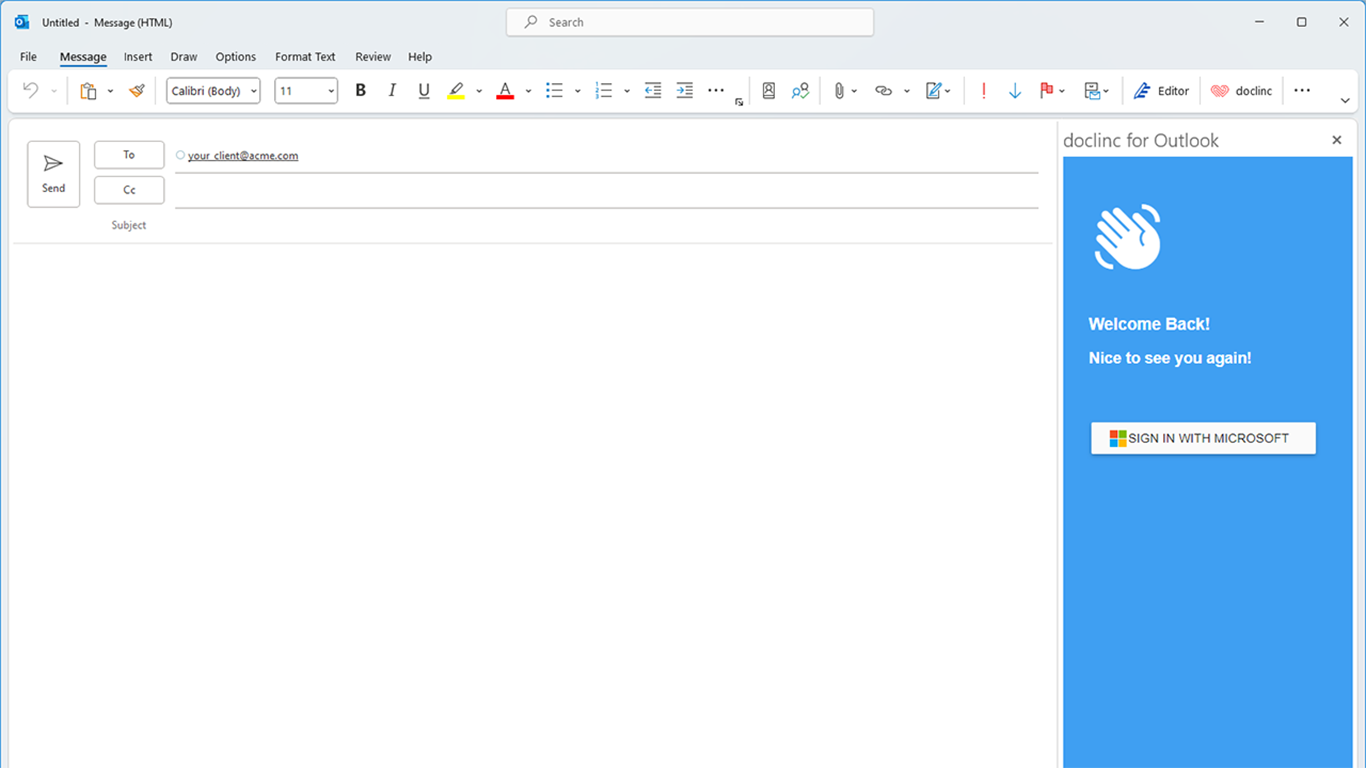
Task: Click the Paste clipboard icon
Action: (88, 91)
